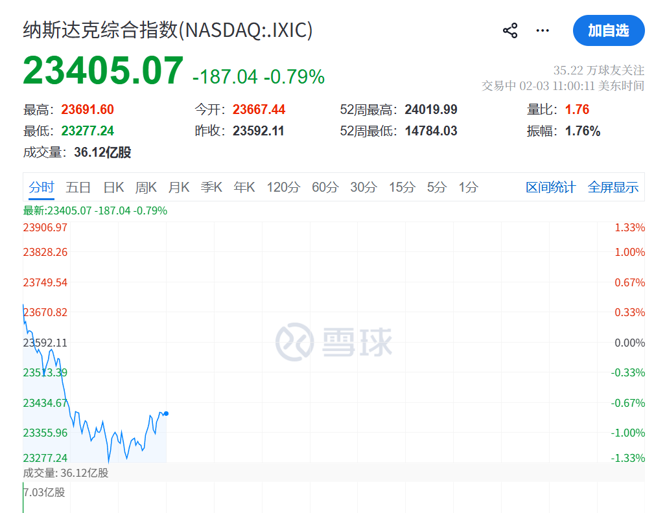Viewport: 667px width, 513px height.
Task: Select the 120分 interval tab
Action: click(283, 187)
